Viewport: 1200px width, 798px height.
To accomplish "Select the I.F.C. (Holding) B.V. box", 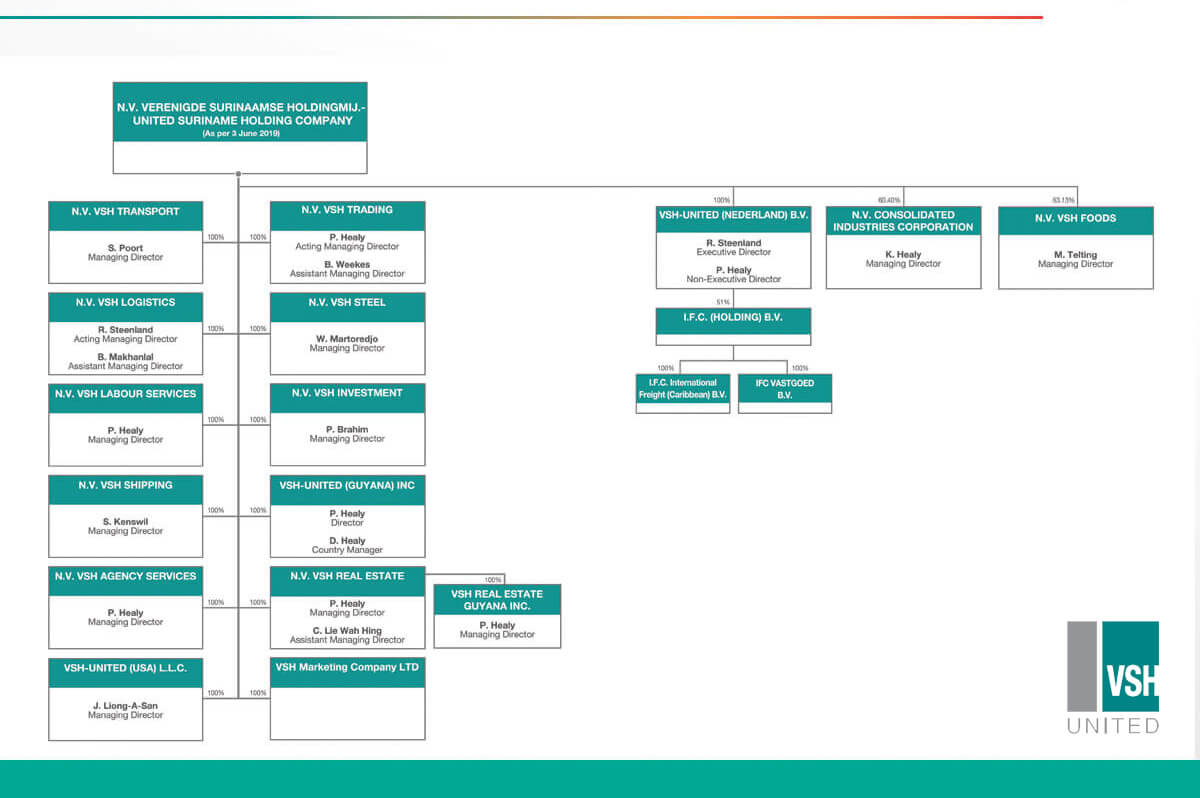I will 733,326.
